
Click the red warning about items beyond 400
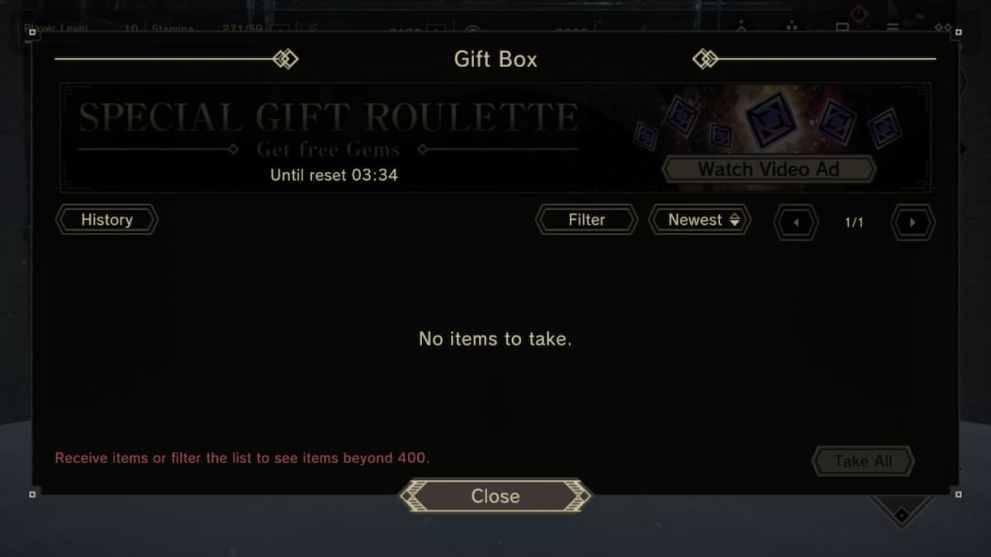(x=242, y=458)
